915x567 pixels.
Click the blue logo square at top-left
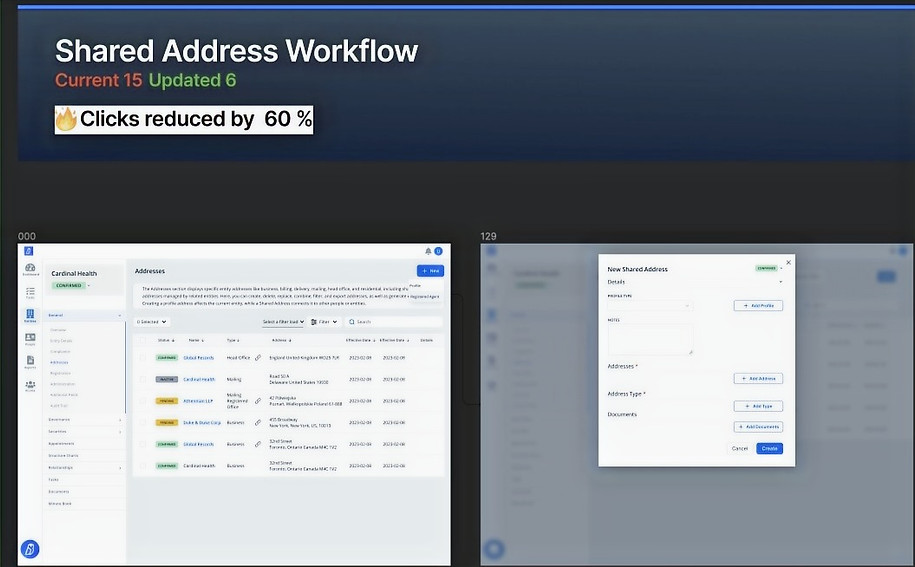tap(29, 251)
